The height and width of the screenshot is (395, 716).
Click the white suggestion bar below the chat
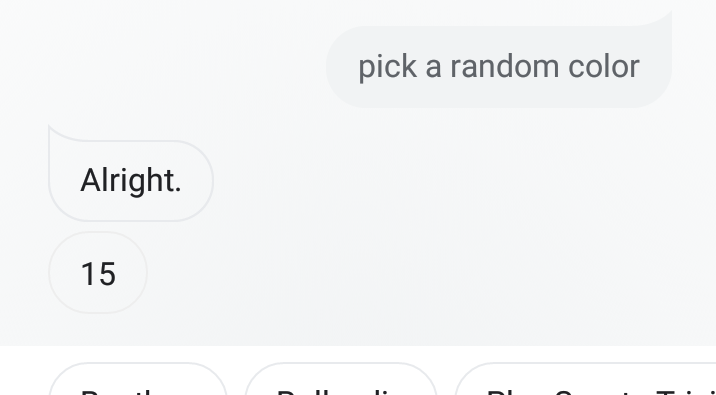point(358,370)
